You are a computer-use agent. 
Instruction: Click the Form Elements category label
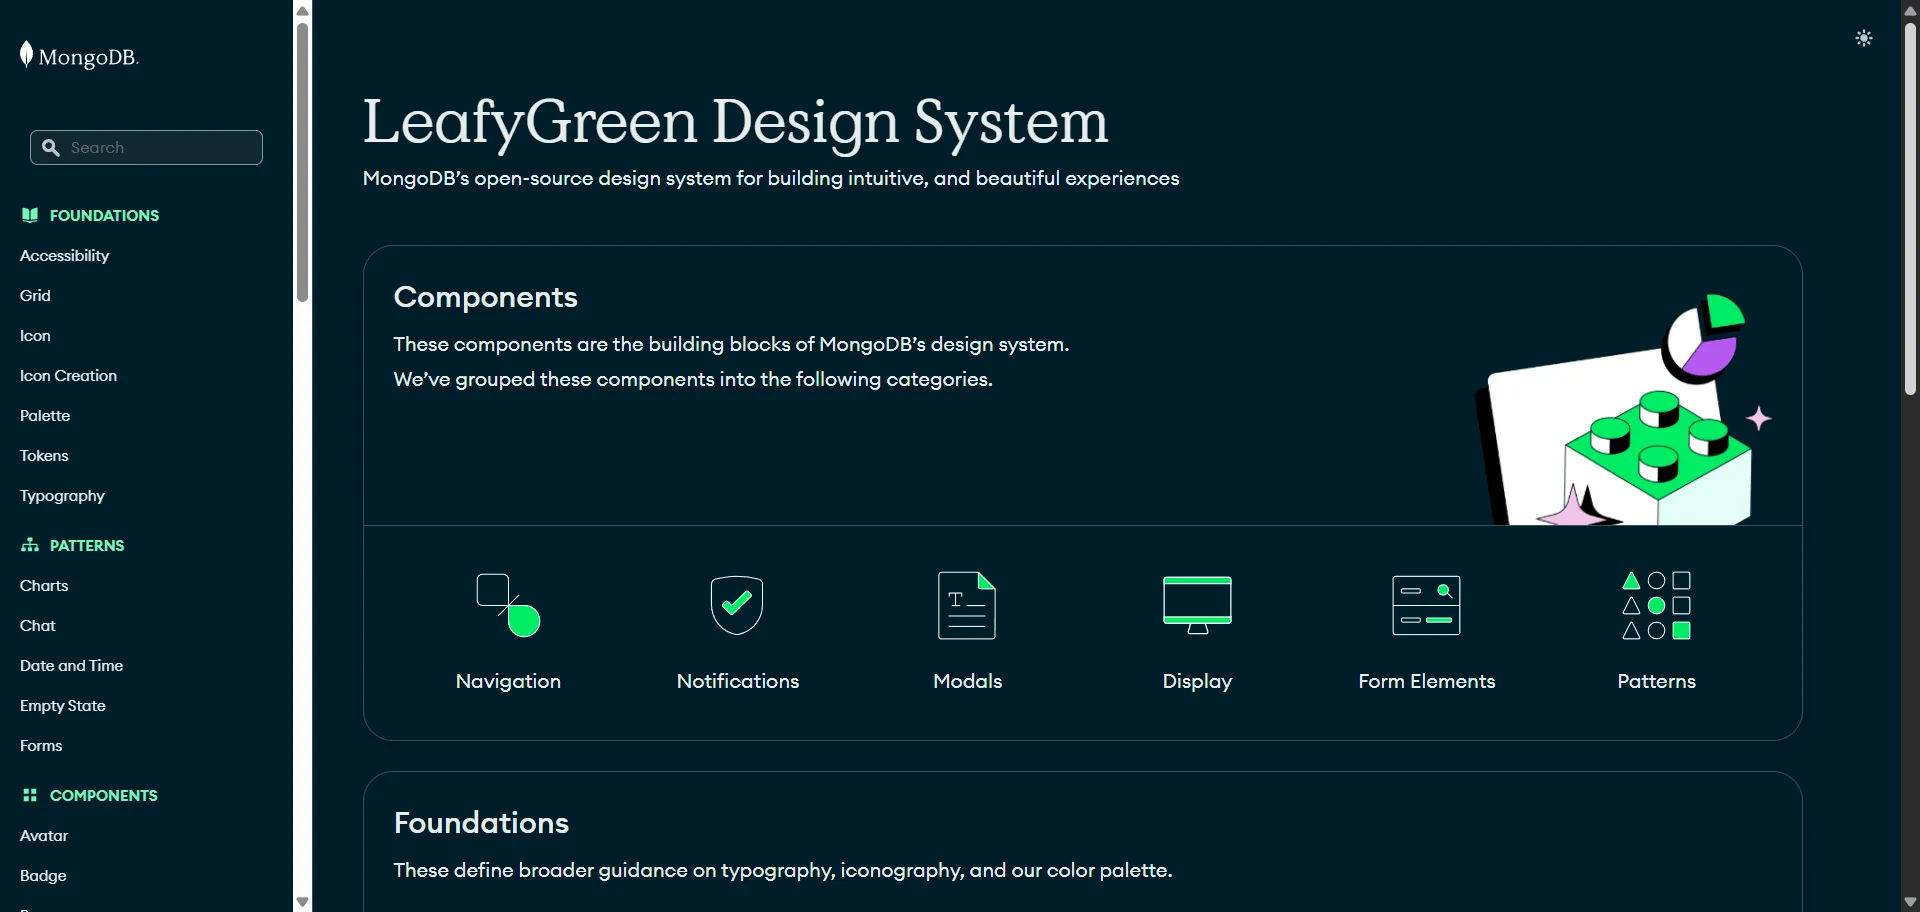(1427, 681)
